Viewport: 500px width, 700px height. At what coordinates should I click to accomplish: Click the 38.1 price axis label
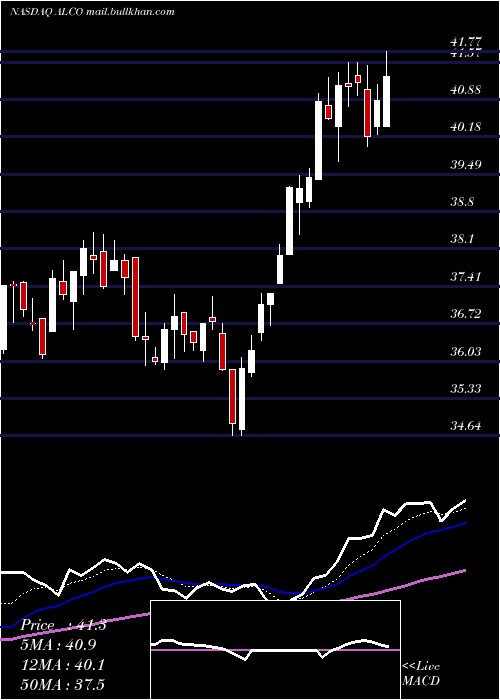pos(462,239)
